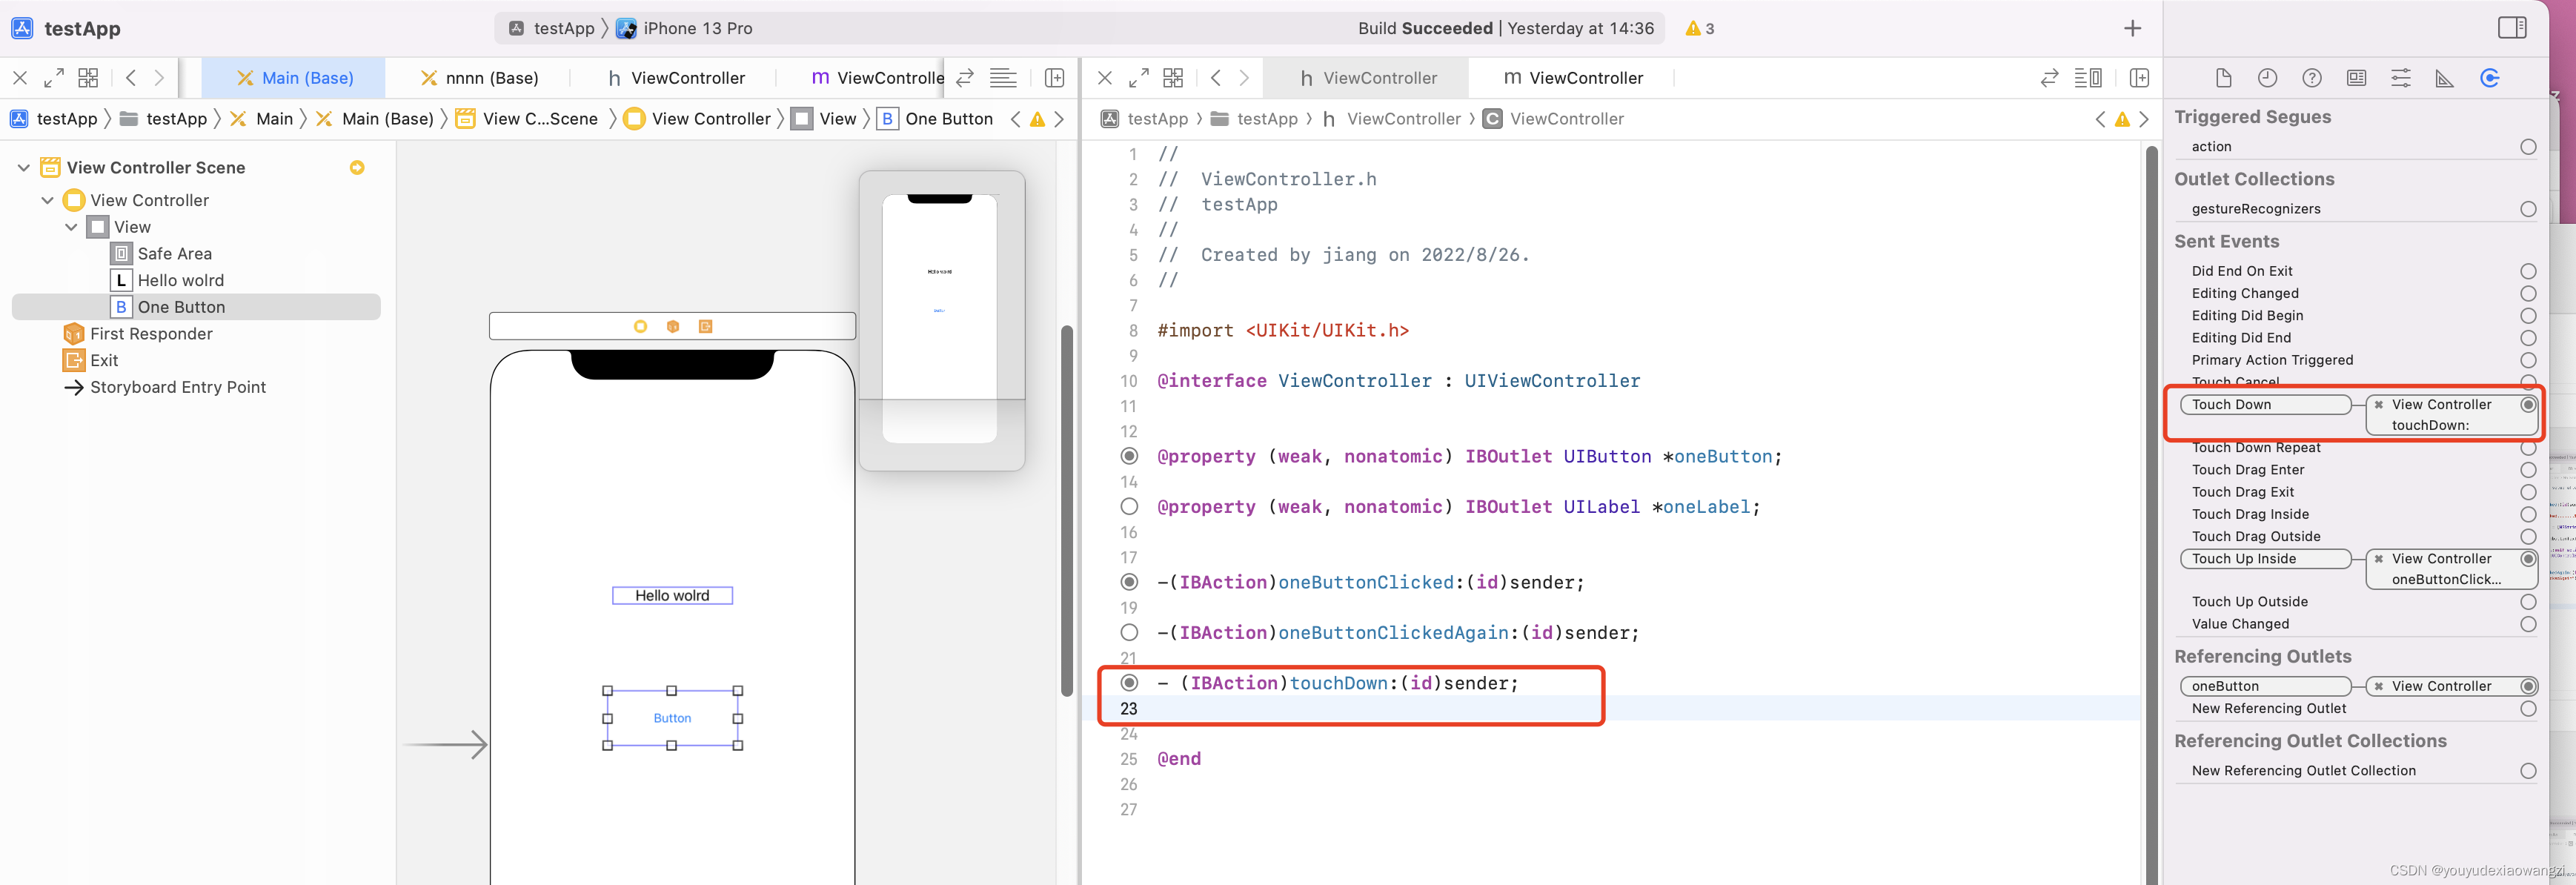Collapse the View Controller tree node
This screenshot has height=885, width=2576.
(x=47, y=200)
